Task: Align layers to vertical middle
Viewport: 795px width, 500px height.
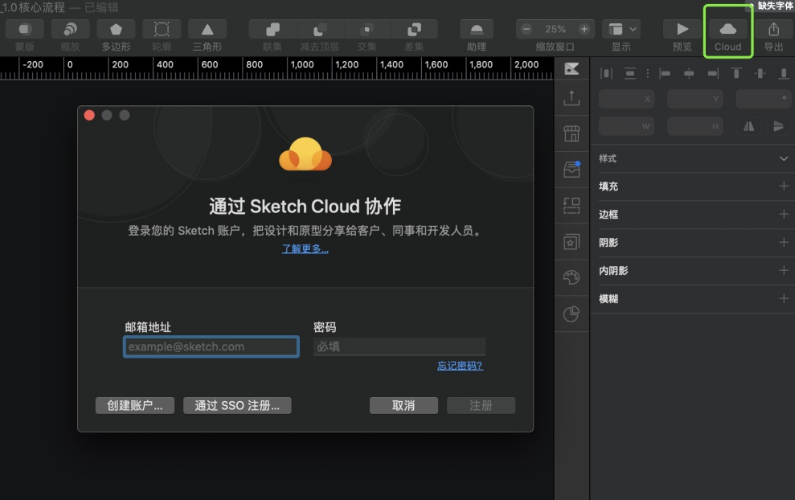Action: coord(760,74)
